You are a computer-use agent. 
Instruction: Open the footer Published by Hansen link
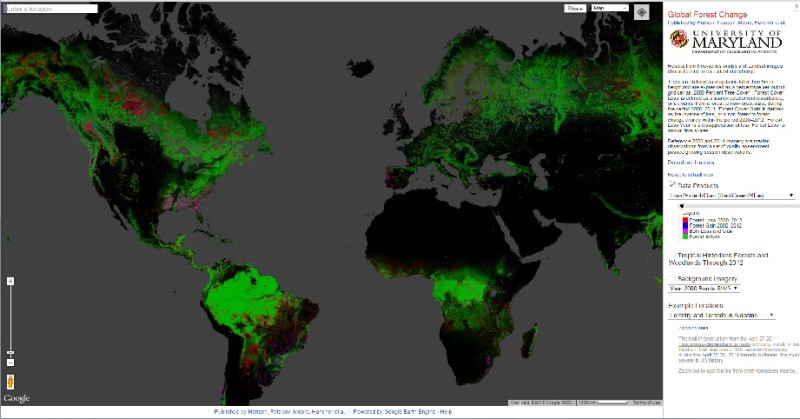click(280, 411)
